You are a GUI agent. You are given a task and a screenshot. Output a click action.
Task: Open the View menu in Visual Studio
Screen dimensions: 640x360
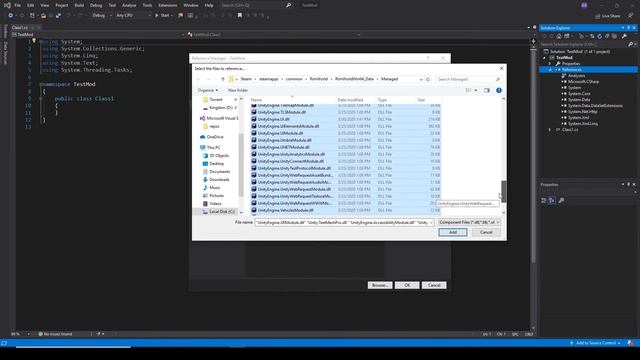[44, 5]
